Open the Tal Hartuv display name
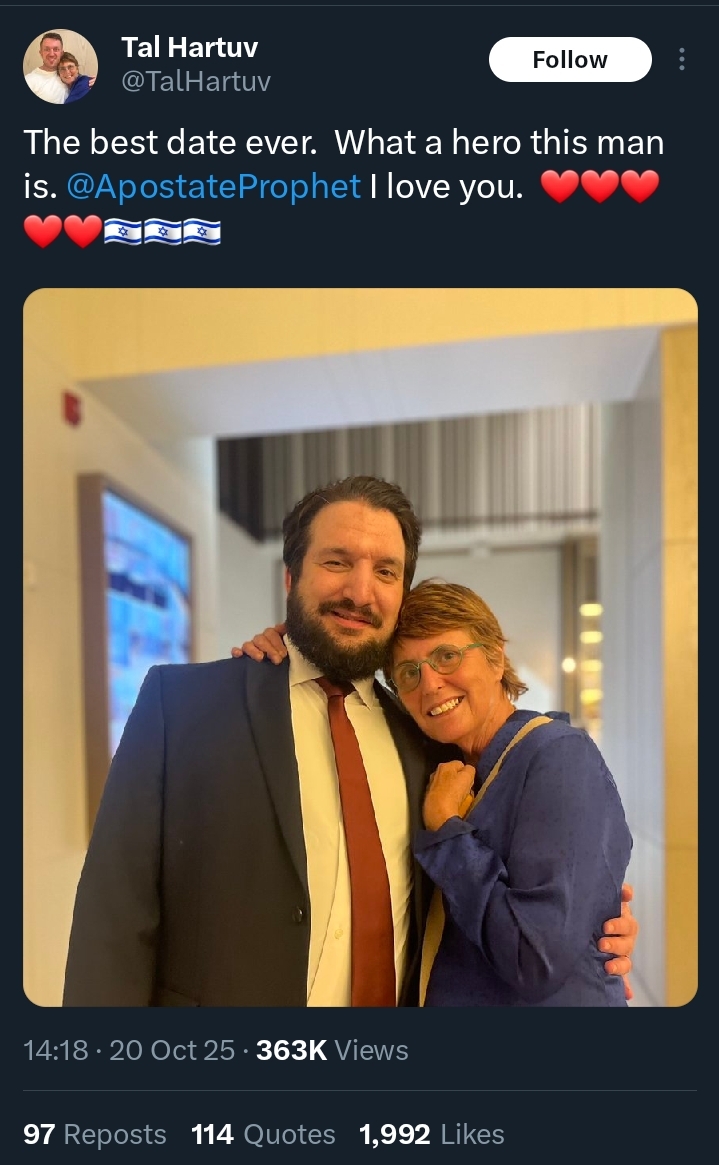Screen dimensions: 719x1165 (x=189, y=47)
